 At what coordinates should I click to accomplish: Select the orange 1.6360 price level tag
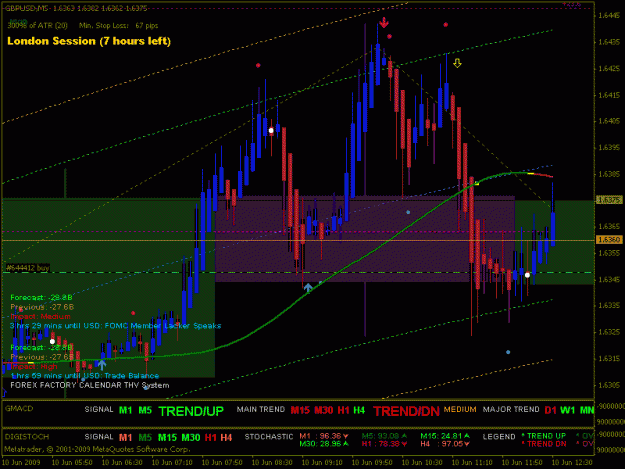609,239
